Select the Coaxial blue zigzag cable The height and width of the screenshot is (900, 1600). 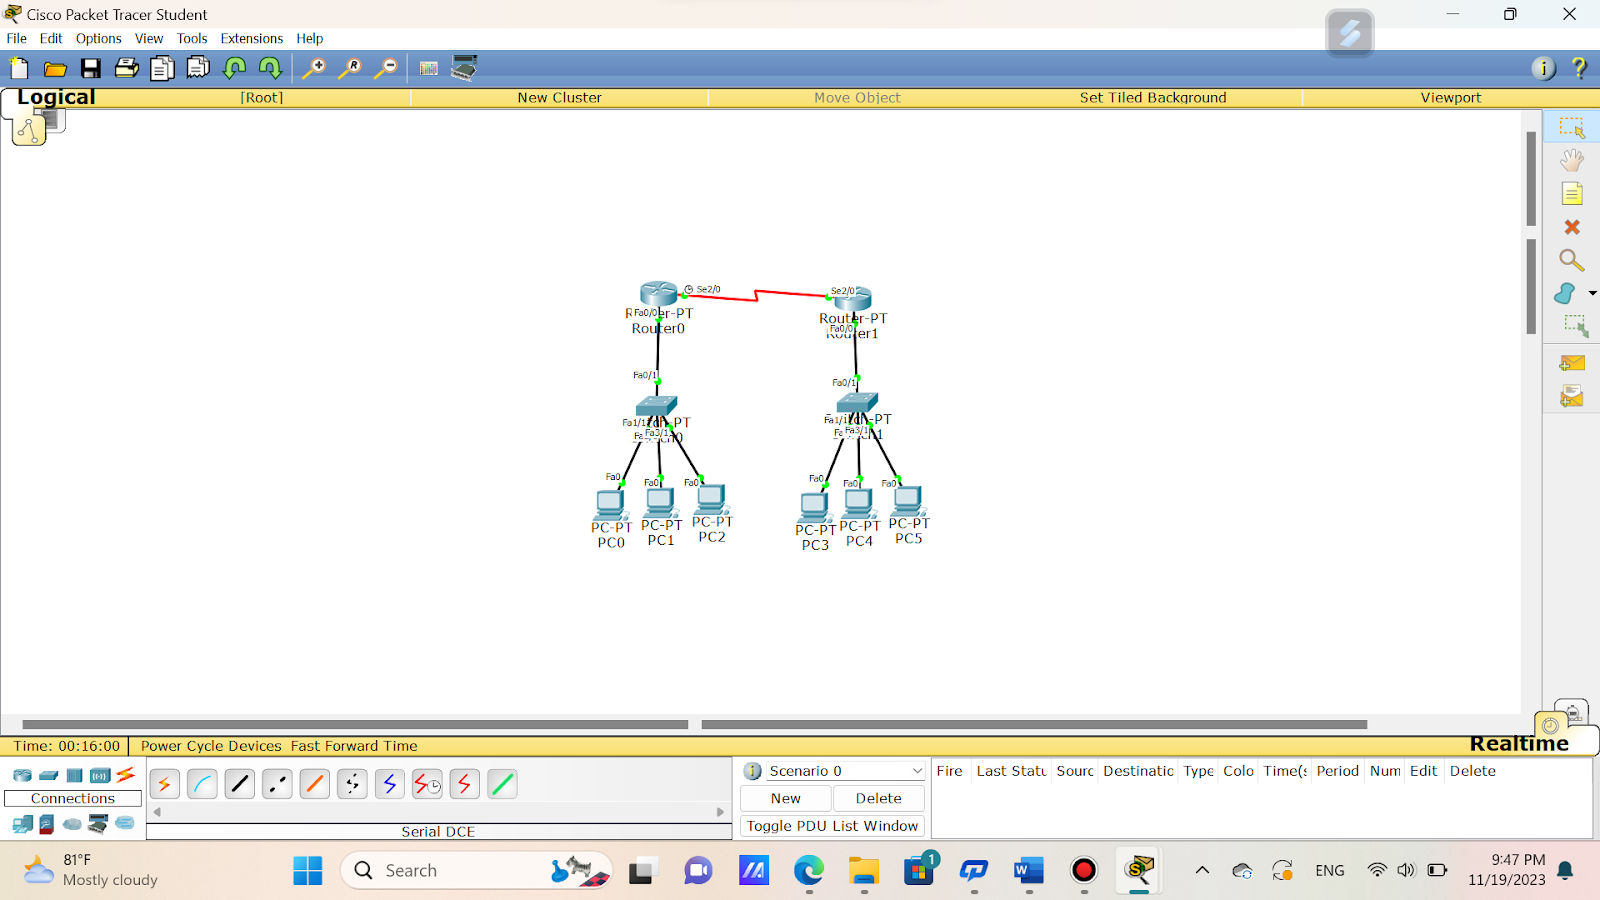tap(390, 784)
